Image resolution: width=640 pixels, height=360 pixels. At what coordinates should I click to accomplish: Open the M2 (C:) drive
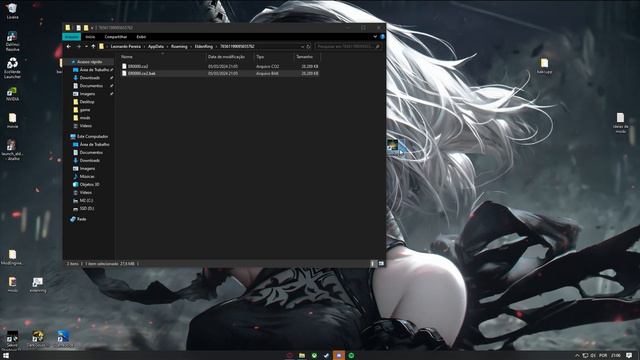click(86, 200)
